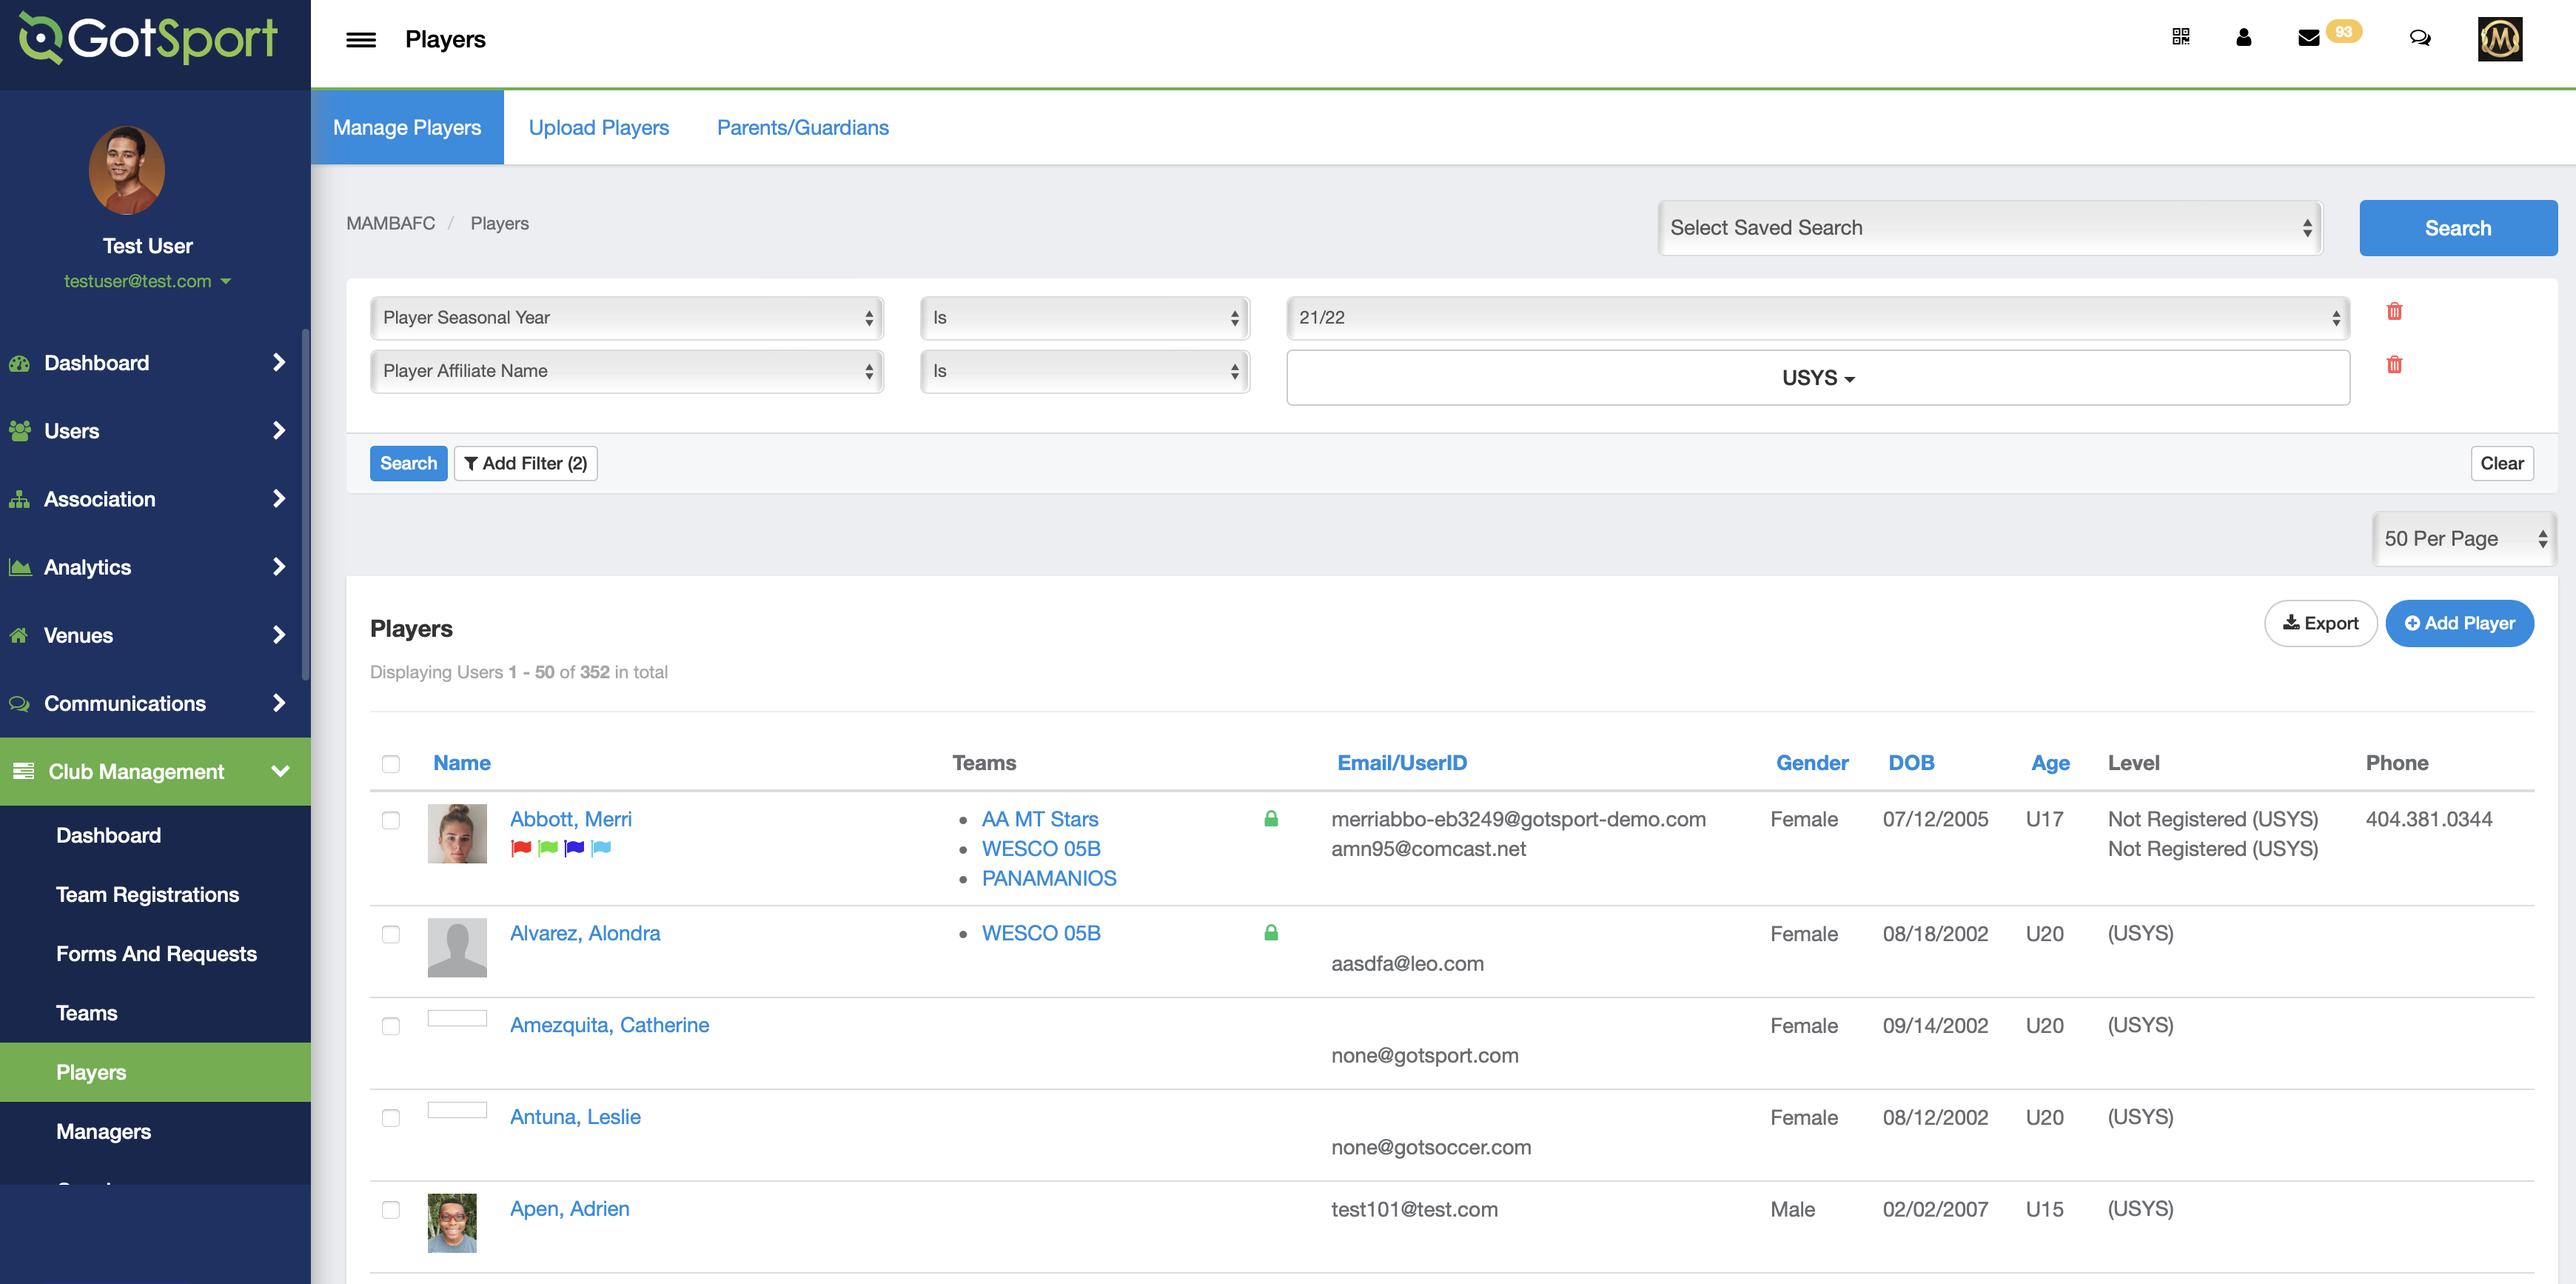Delete the Player Seasonal Year filter row
The width and height of the screenshot is (2576, 1284).
(2394, 311)
